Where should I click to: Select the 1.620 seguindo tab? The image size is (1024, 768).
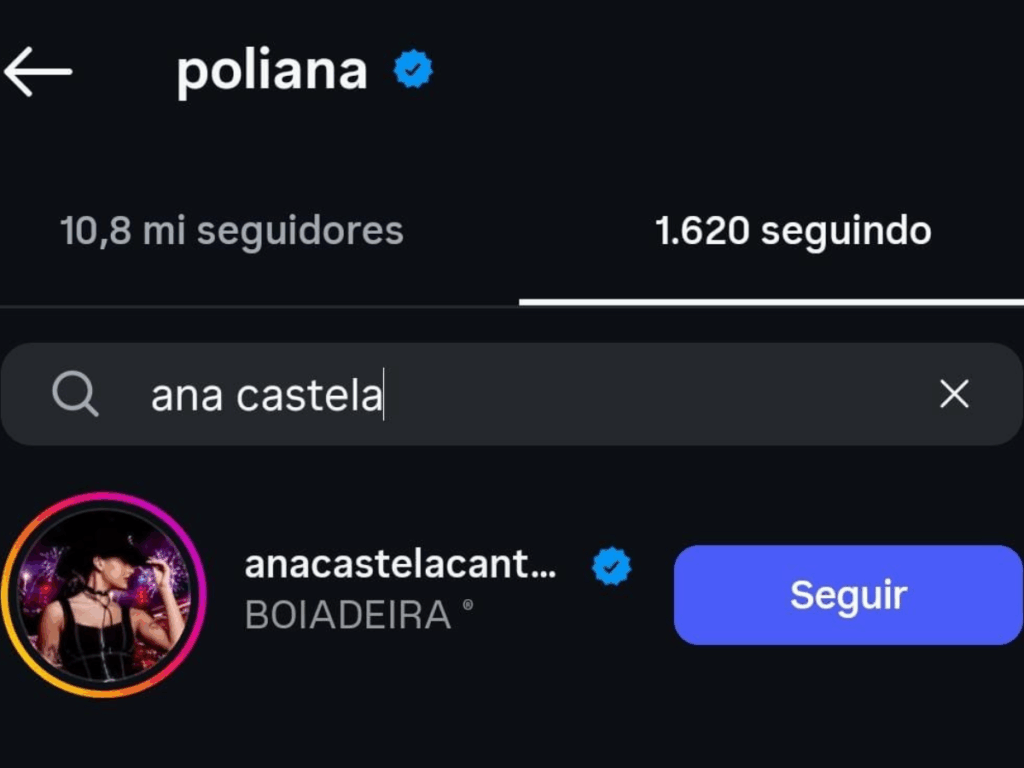point(793,230)
